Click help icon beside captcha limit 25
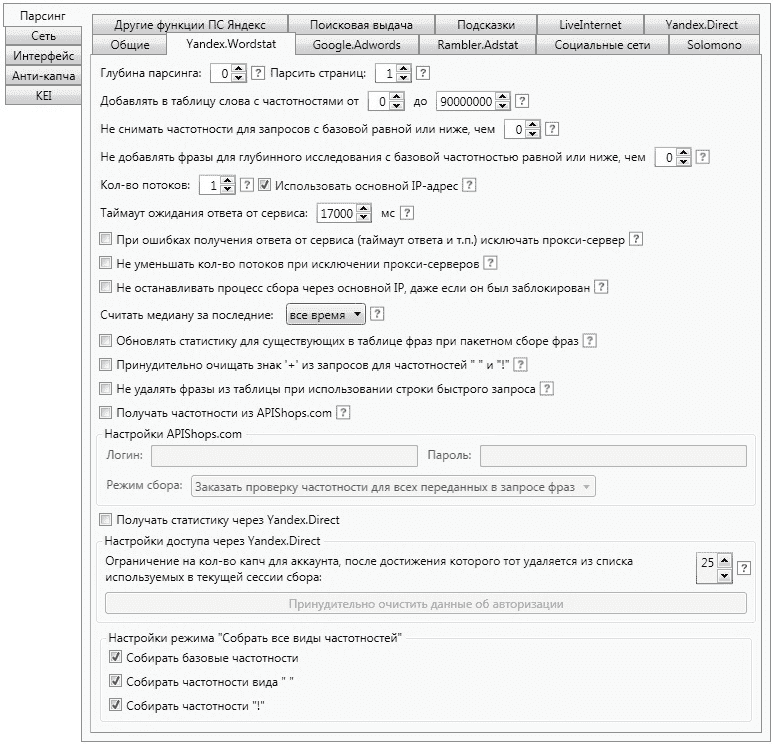The width and height of the screenshot is (773, 744). click(x=743, y=568)
